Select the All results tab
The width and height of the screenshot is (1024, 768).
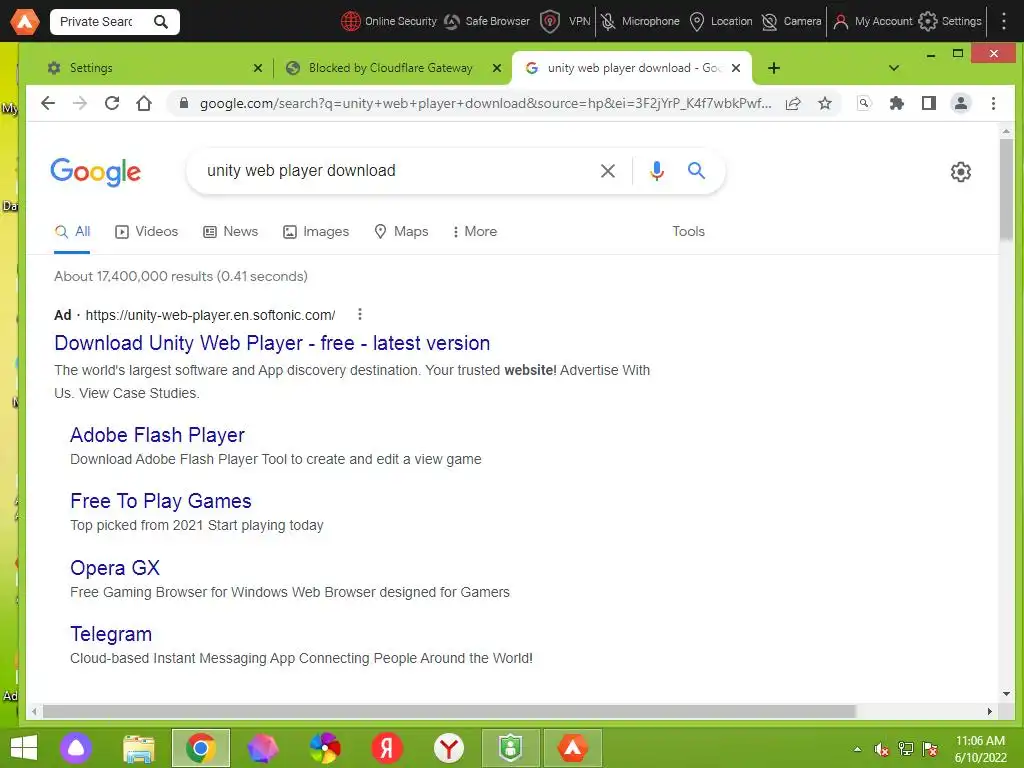(x=72, y=231)
